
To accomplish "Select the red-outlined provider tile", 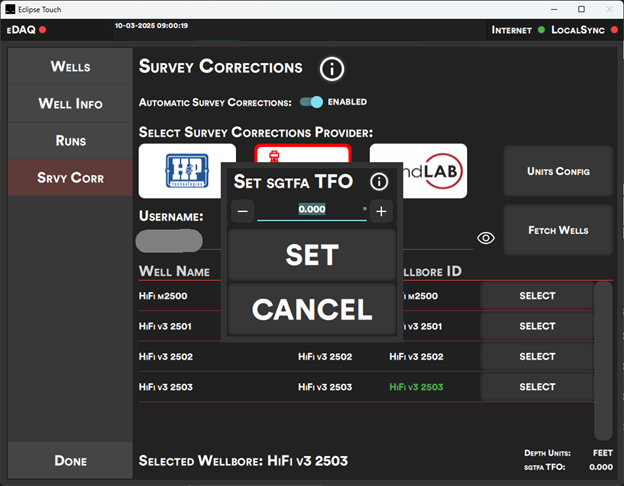I will [302, 154].
